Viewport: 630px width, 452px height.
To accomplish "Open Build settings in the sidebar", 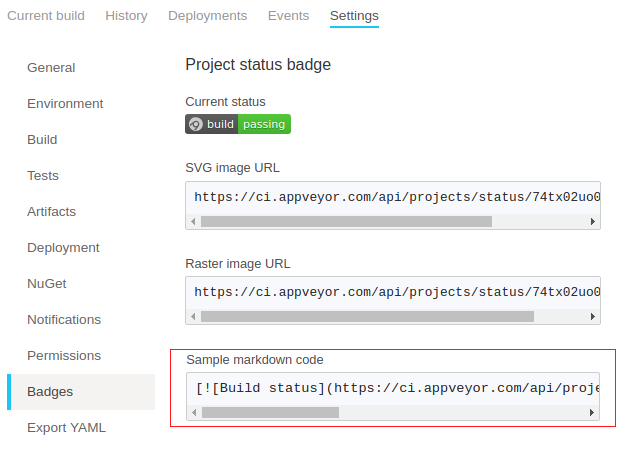I will pos(42,140).
